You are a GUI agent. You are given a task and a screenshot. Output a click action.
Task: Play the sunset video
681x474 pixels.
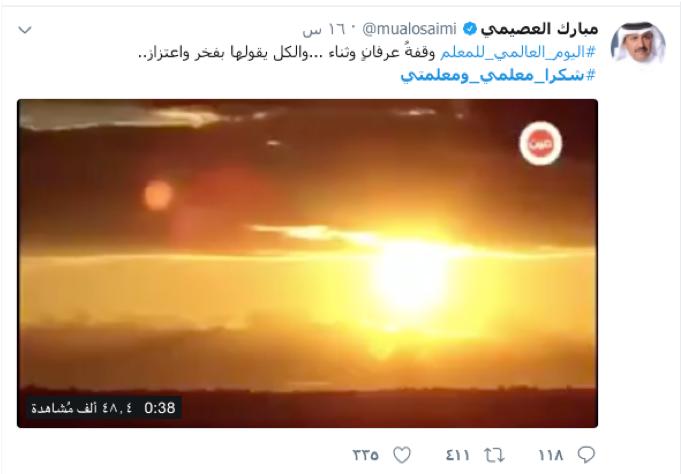point(307,263)
